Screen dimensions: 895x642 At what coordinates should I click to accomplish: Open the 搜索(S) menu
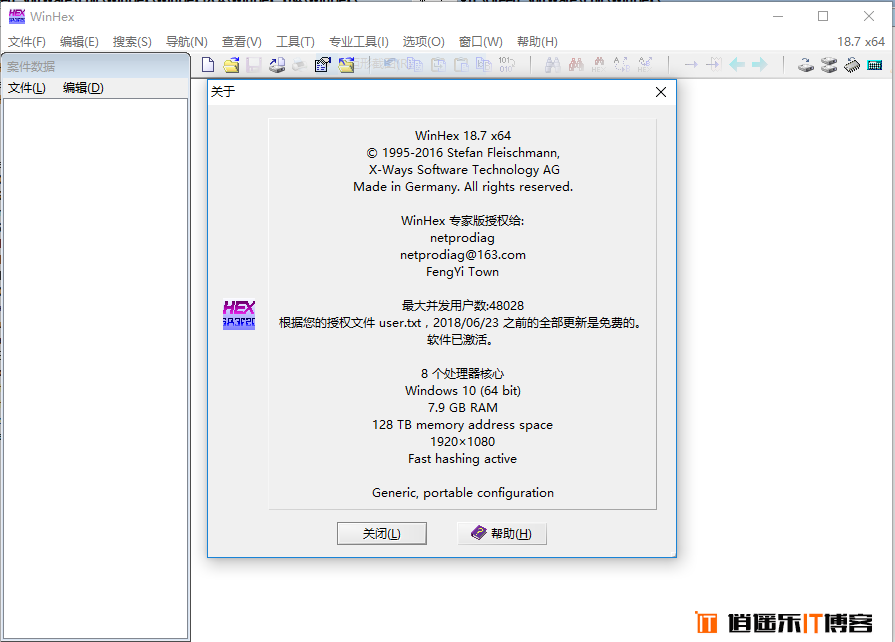tap(132, 42)
